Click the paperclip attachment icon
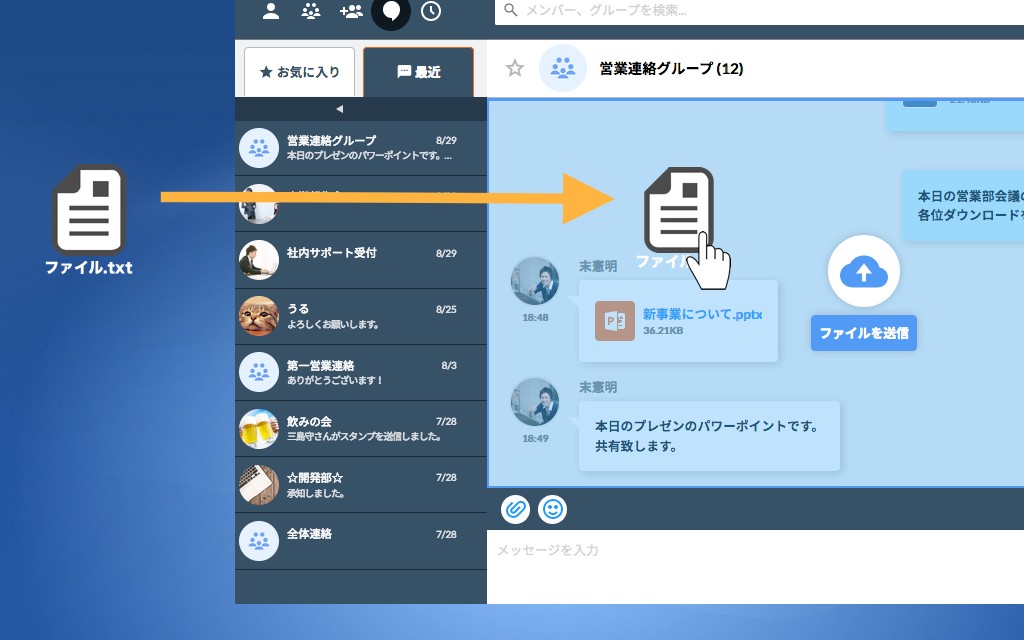 coord(515,509)
